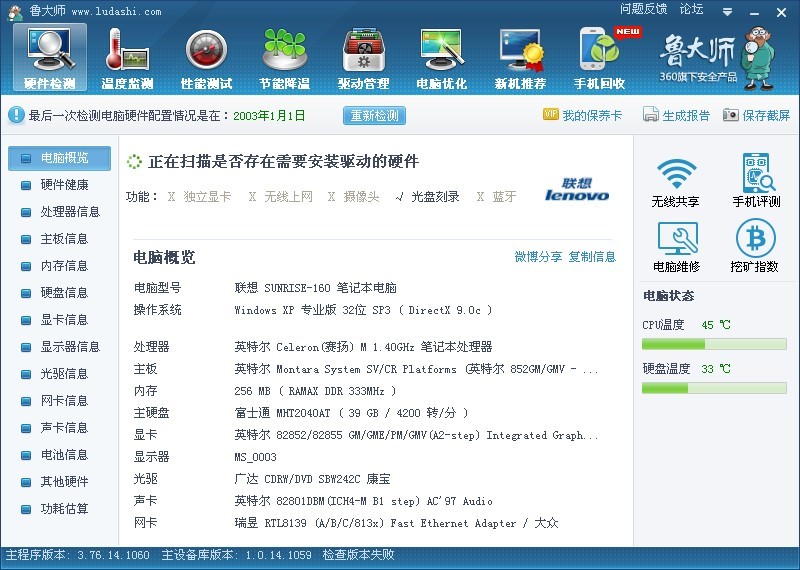Screen dimensions: 800x570
Task: Click the printer icon beside 生成报告
Action: [x=651, y=115]
